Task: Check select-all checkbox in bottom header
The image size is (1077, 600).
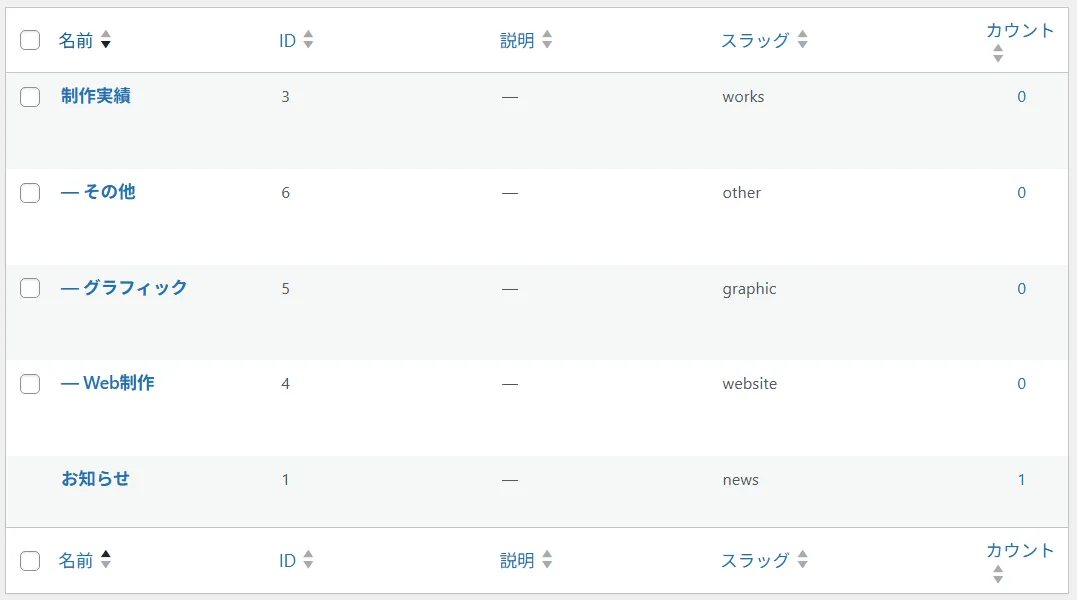Action: [x=29, y=560]
